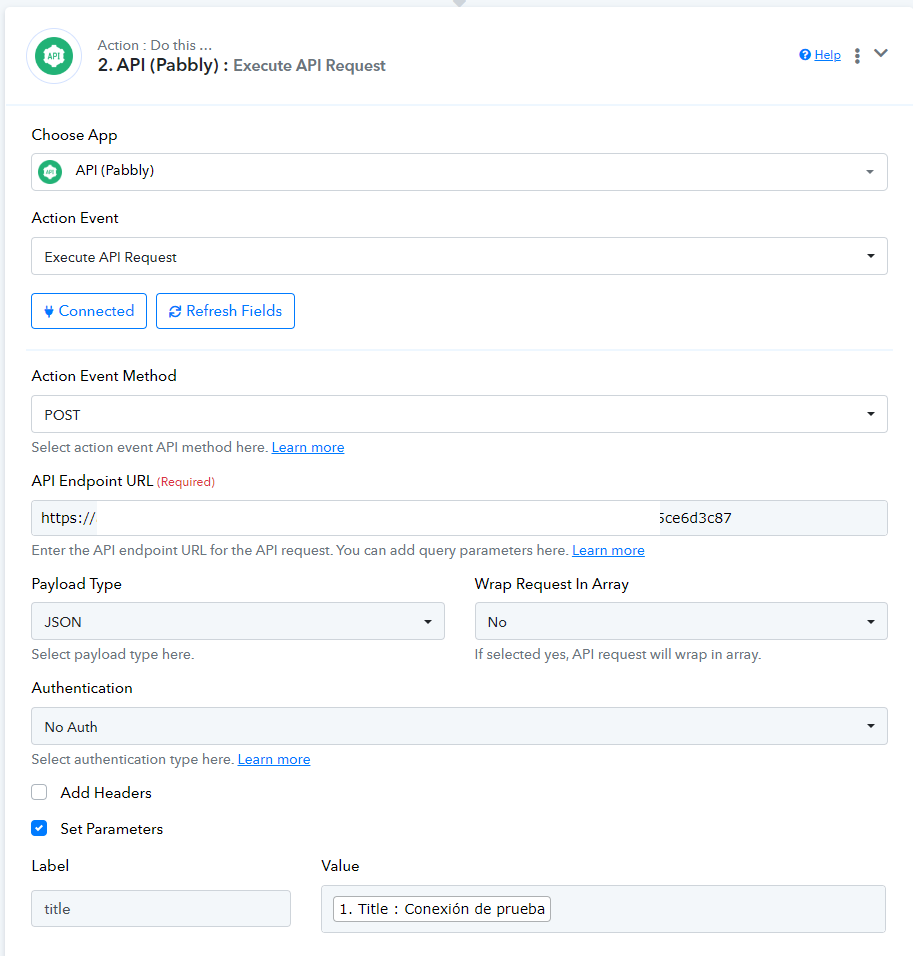Open the Action Event Method dropdown showing POST
This screenshot has height=956, width=913.
[x=459, y=414]
